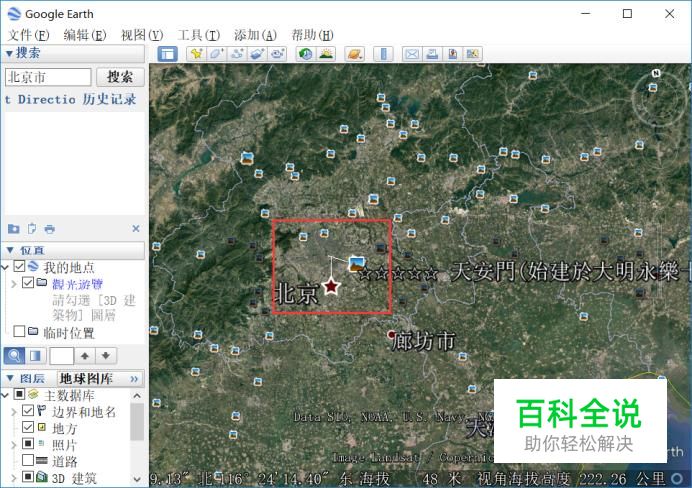Open the 视图(V) menu
692x488 pixels.
tap(142, 35)
